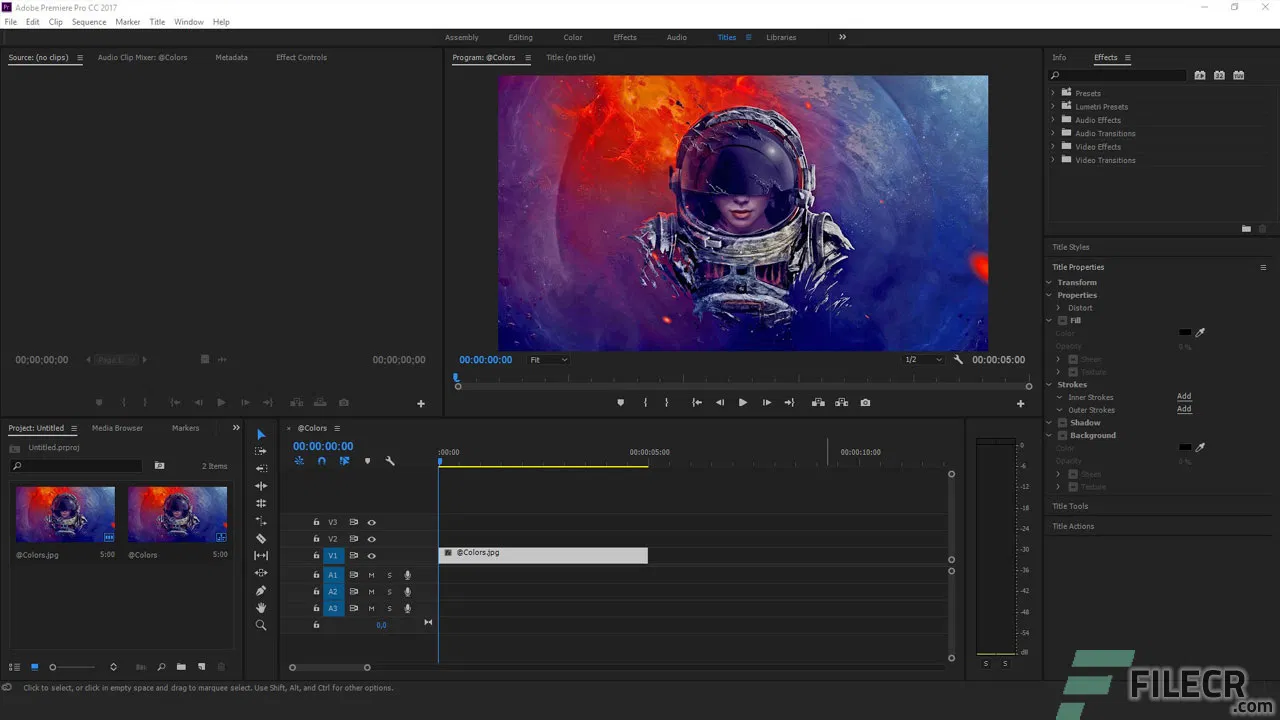Image resolution: width=1280 pixels, height=720 pixels.
Task: Add an Inner Stroke
Action: click(x=1184, y=397)
